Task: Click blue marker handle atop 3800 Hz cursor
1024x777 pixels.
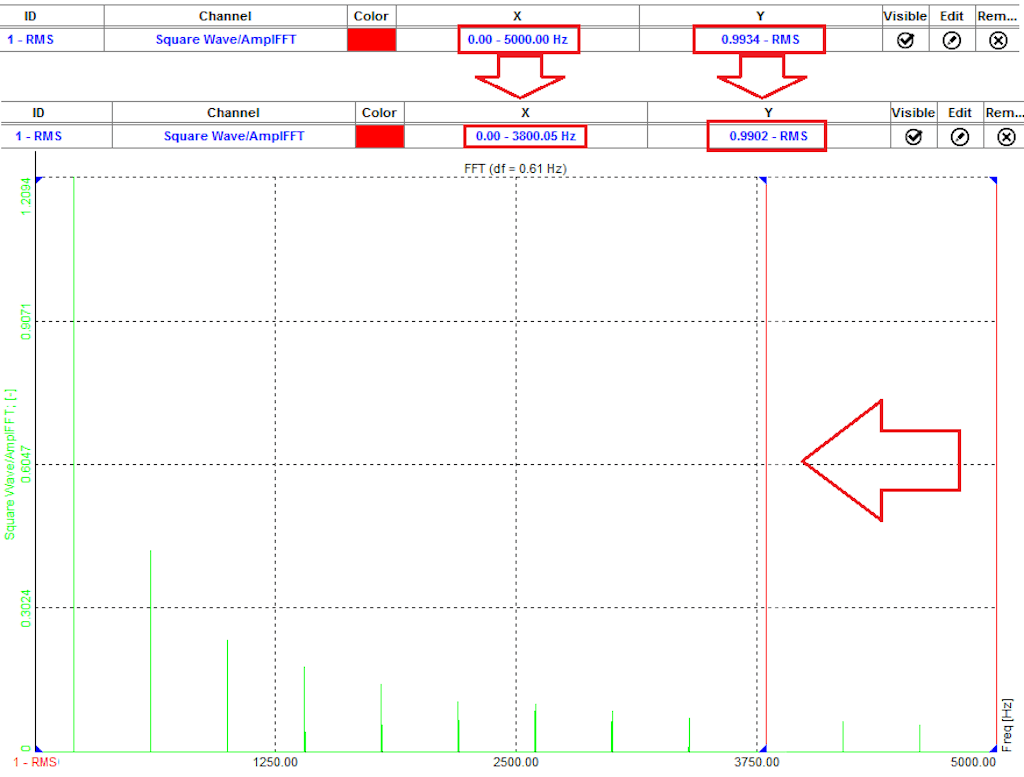Action: [x=762, y=180]
